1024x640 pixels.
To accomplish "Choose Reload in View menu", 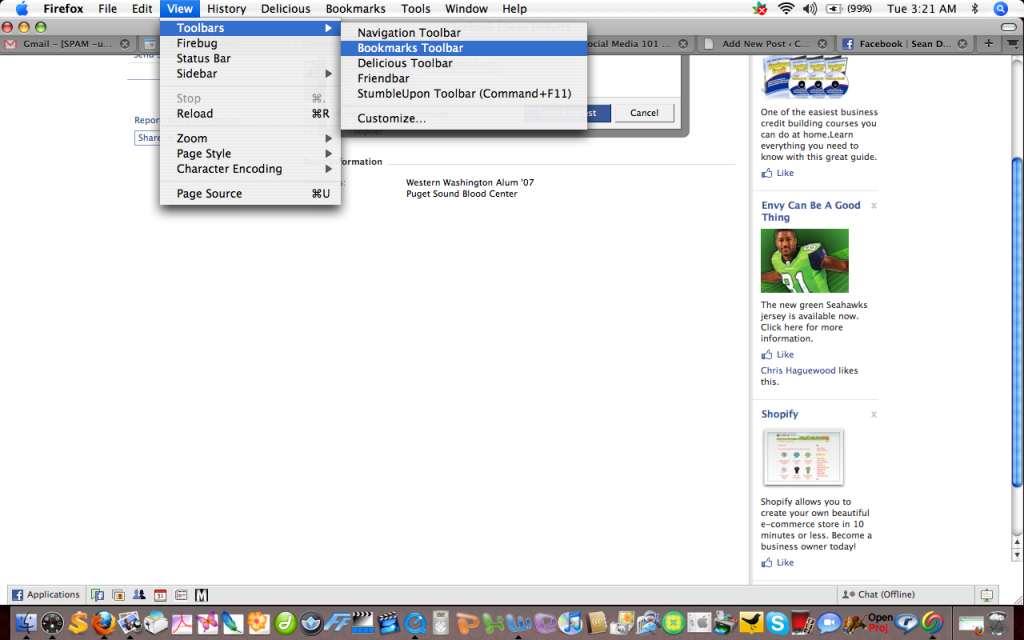I will pyautogui.click(x=250, y=114).
